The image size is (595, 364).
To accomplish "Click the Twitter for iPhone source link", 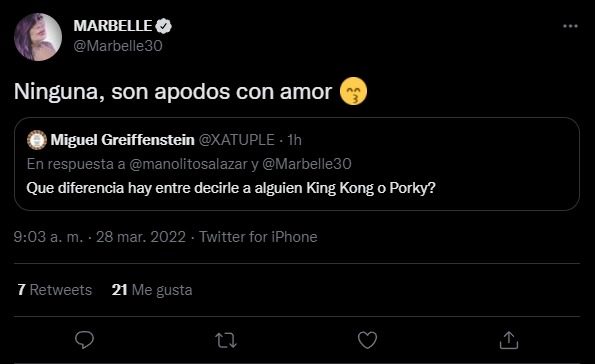I will click(x=258, y=237).
